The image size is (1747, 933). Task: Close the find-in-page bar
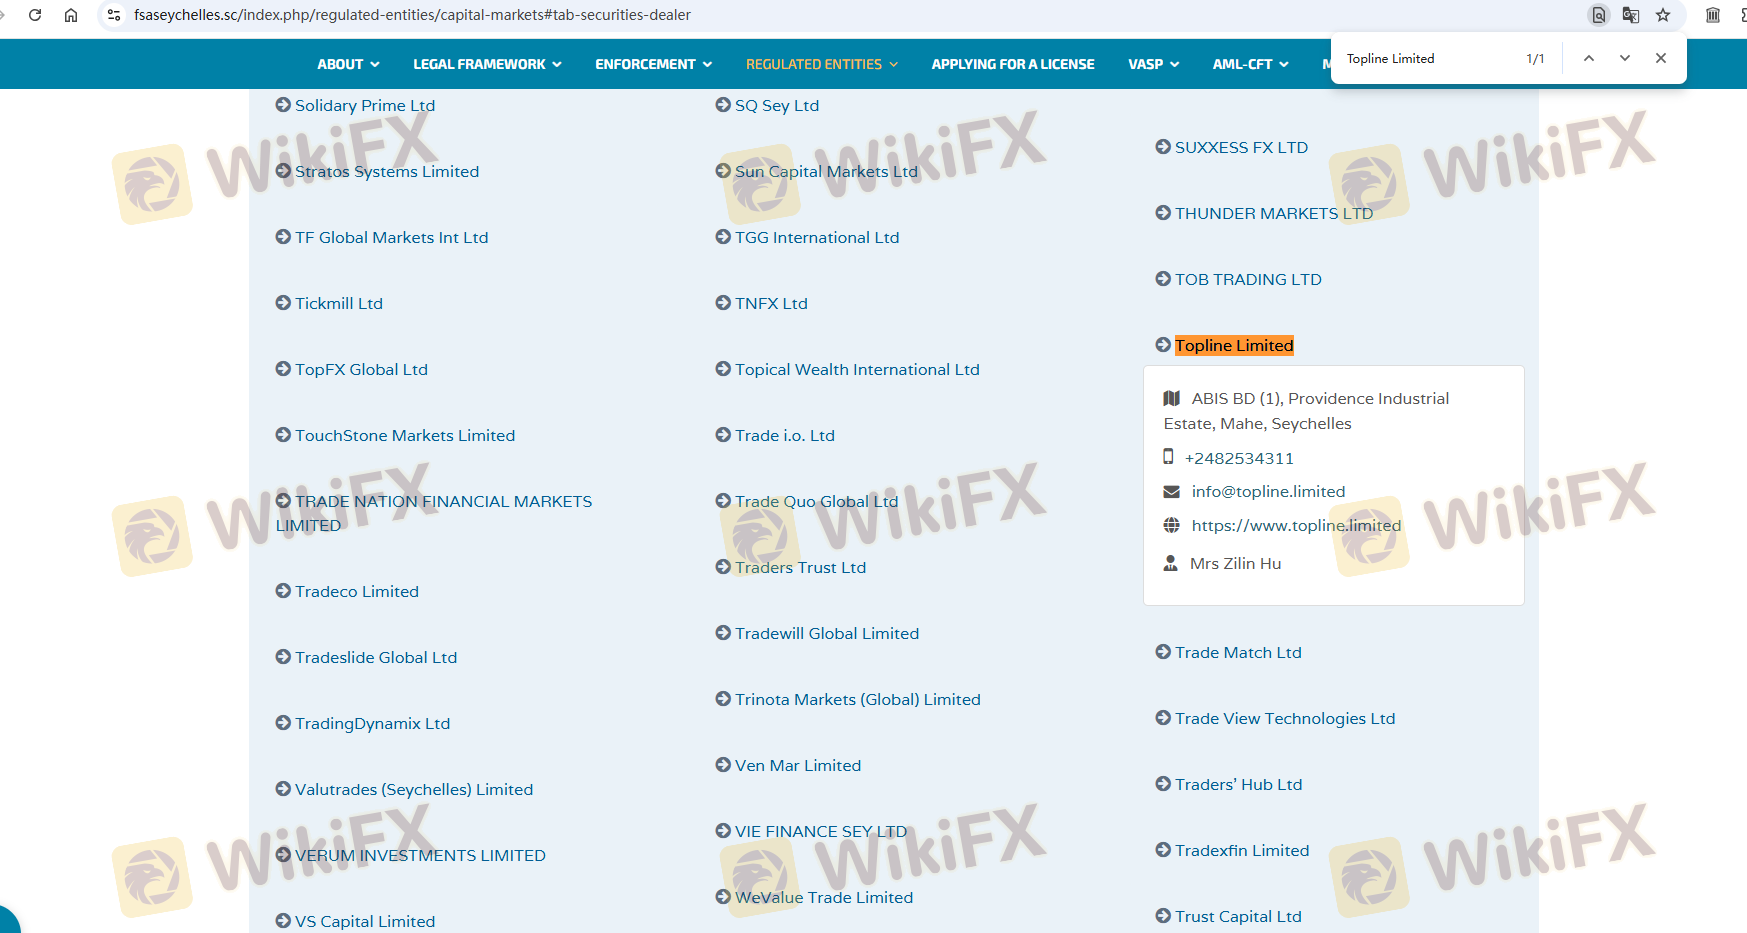pos(1661,58)
